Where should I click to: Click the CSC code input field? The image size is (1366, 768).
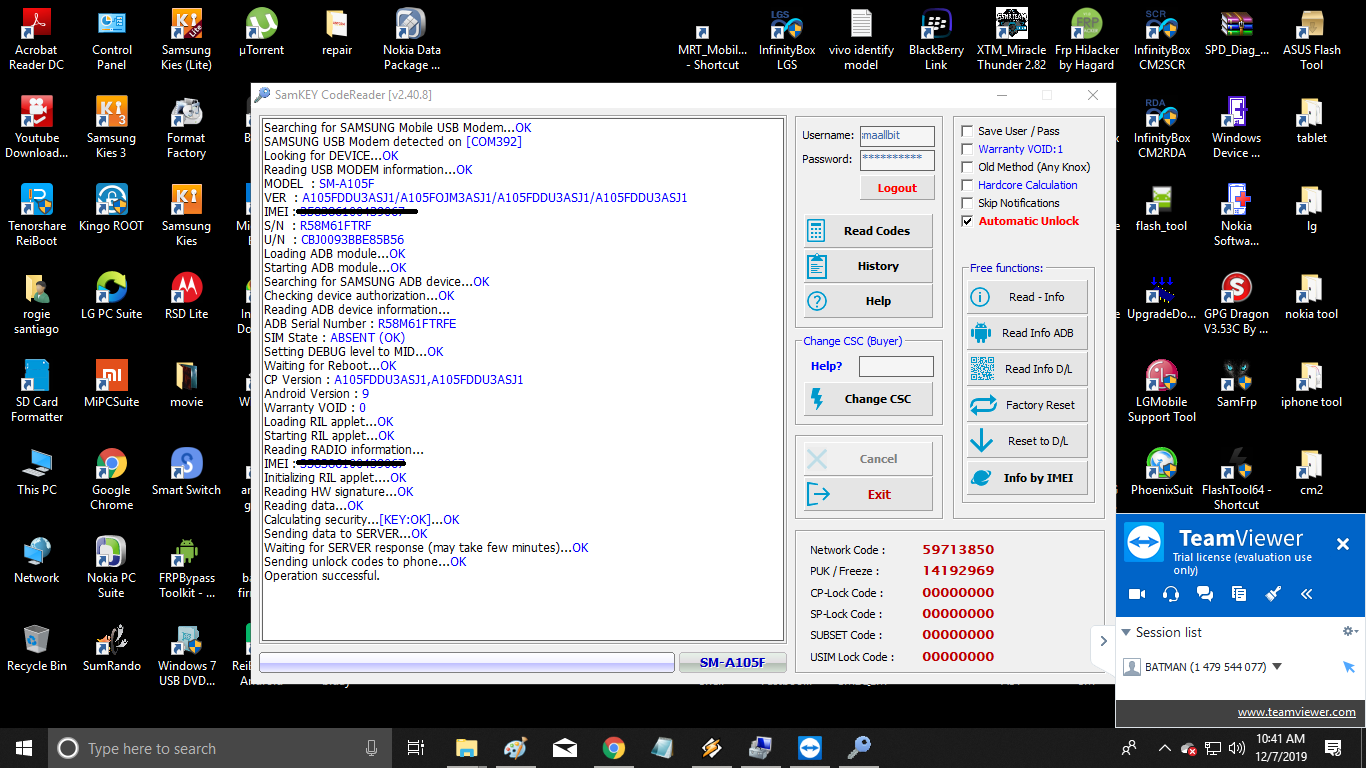[x=896, y=367]
